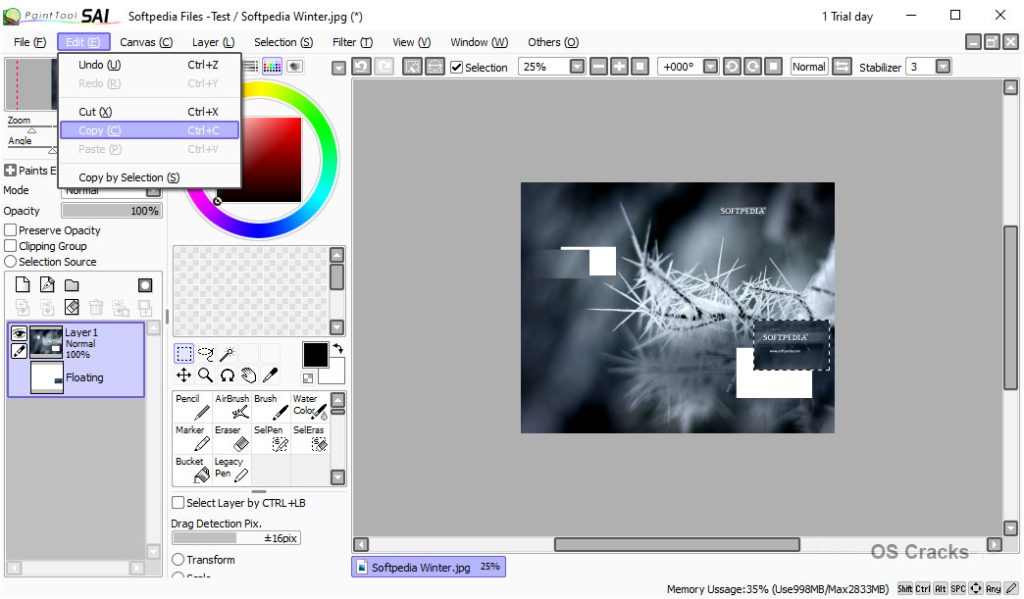Choose the Water Color tool
1024x599 pixels.
coord(310,406)
